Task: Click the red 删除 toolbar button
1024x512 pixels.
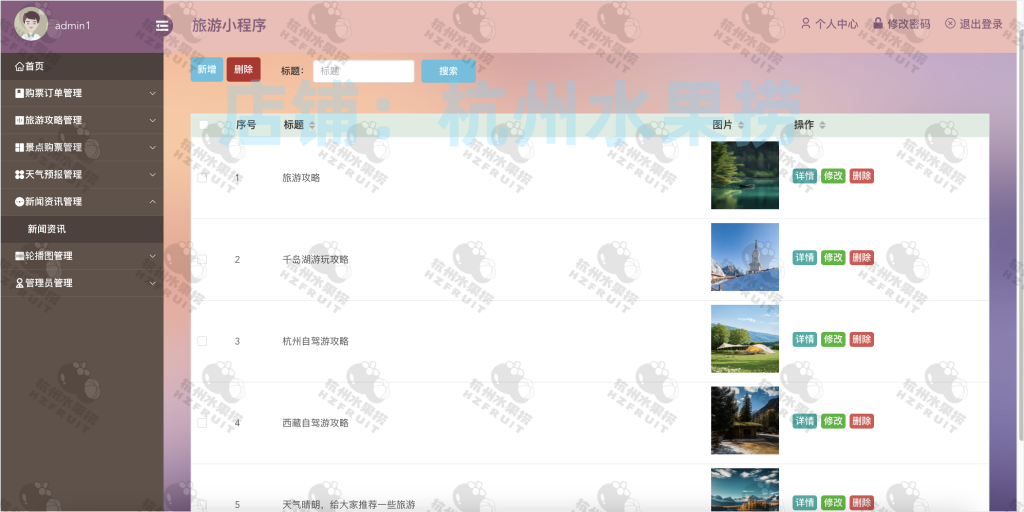Action: coord(244,69)
